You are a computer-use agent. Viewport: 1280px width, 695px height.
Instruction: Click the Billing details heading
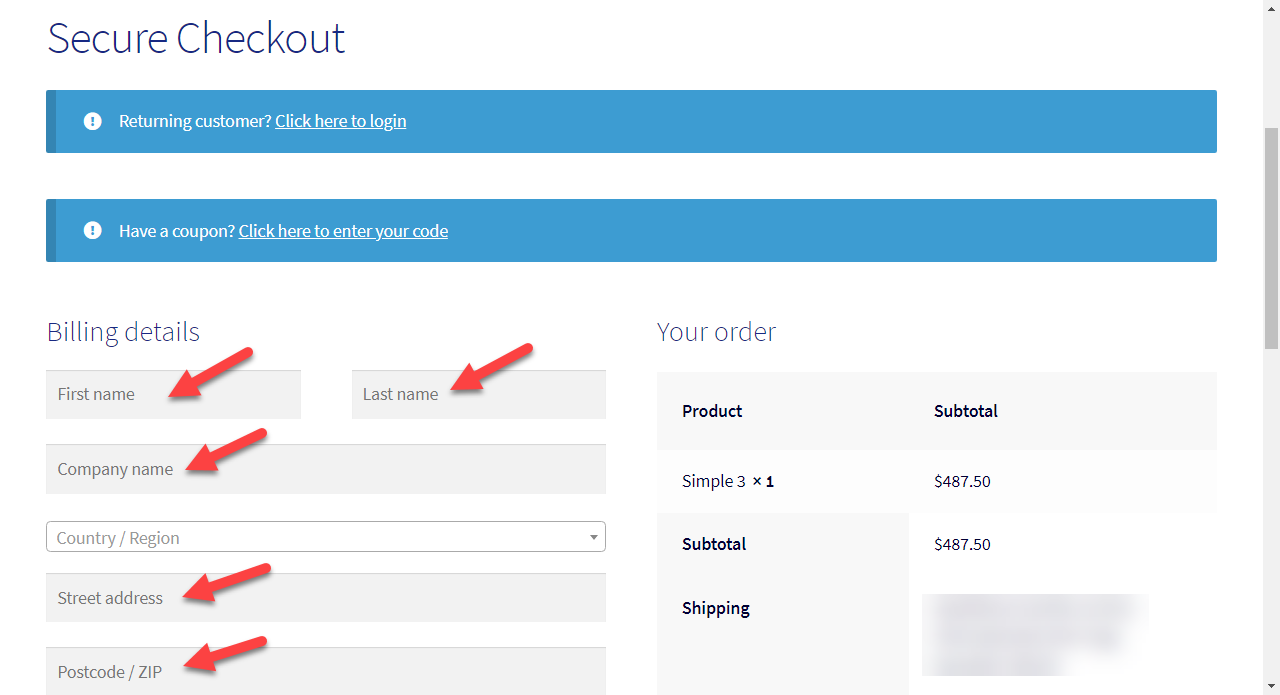coord(123,332)
